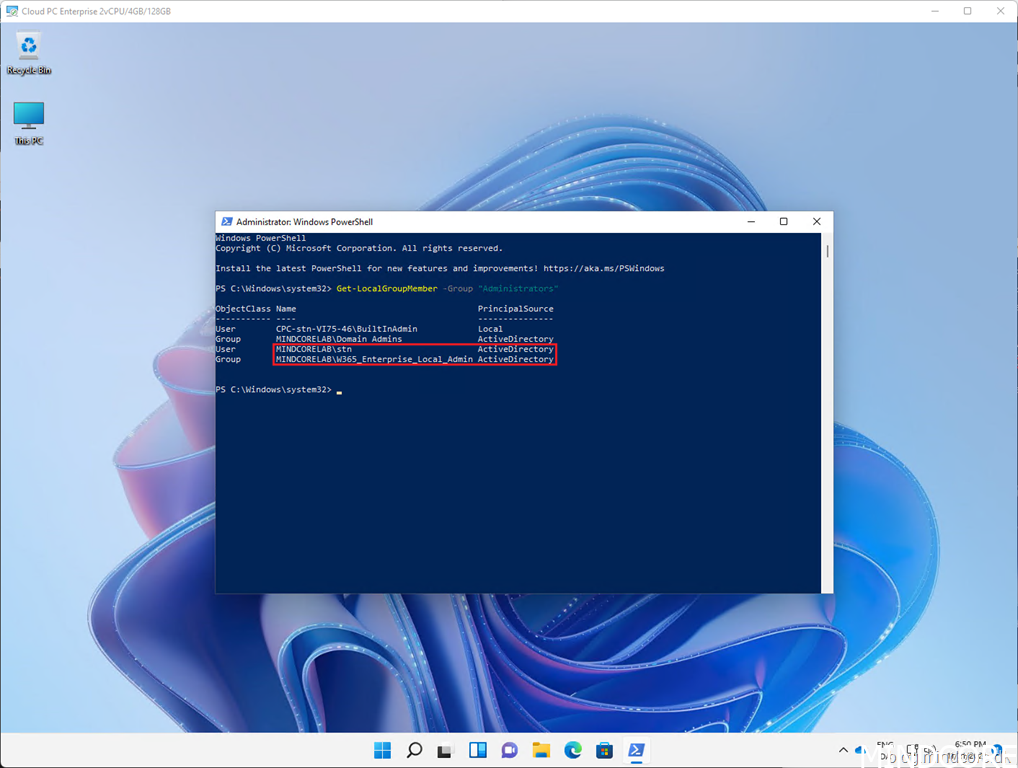The image size is (1018, 768).
Task: Open the ENG language switcher in the tray
Action: [884, 749]
